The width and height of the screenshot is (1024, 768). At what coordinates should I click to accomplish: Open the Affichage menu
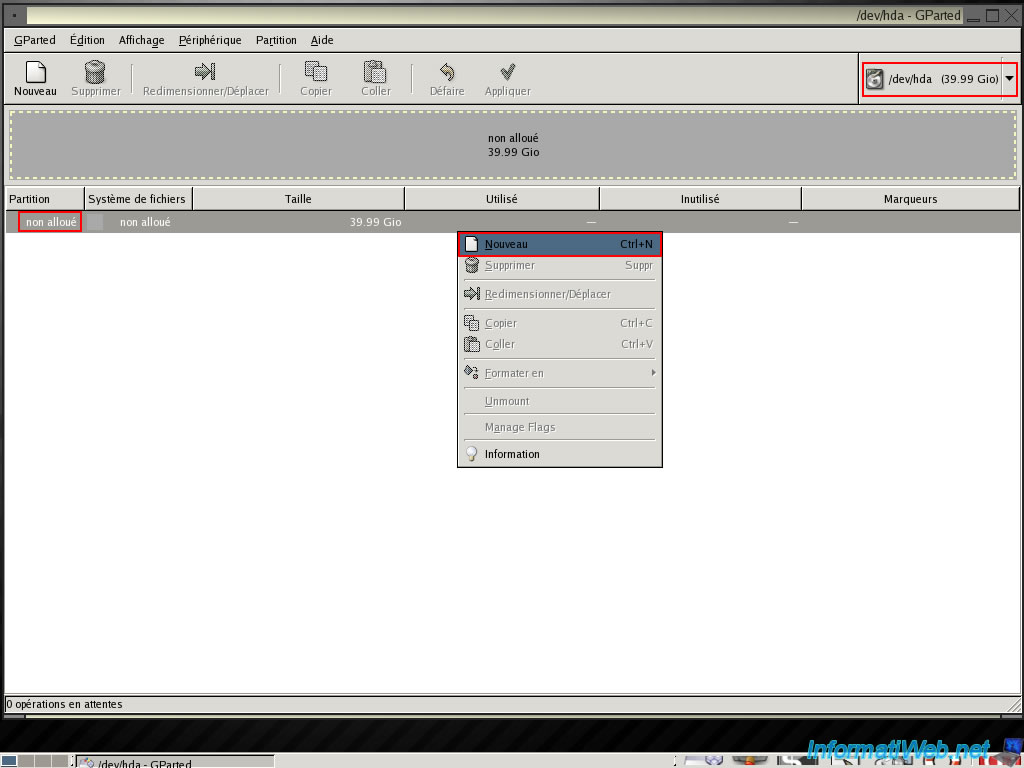point(142,40)
